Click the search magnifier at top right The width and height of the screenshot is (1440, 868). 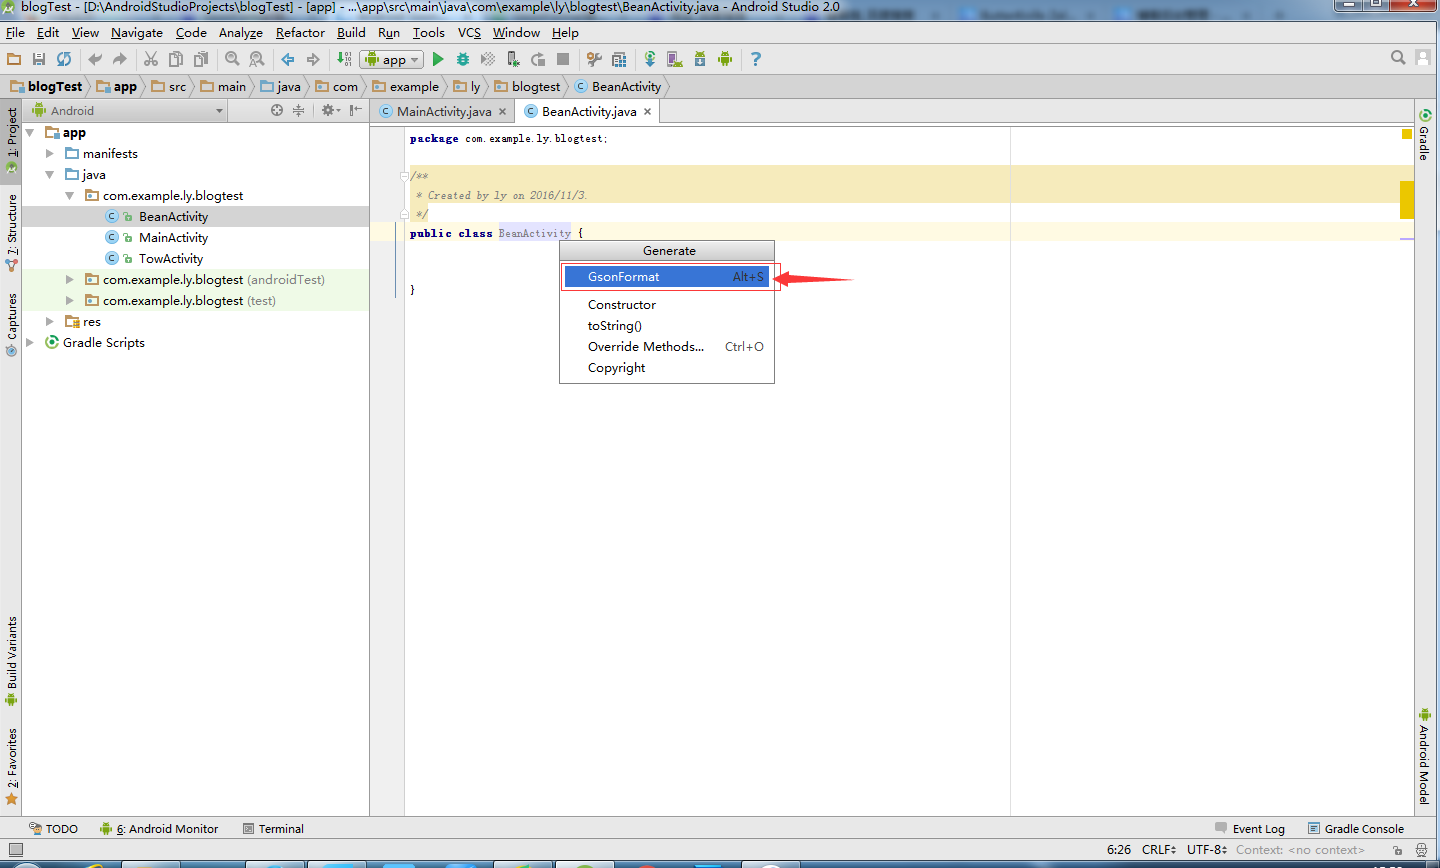[x=1398, y=58]
